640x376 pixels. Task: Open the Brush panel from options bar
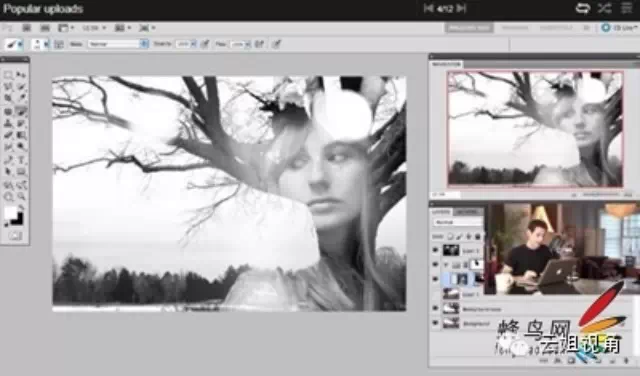coord(59,44)
